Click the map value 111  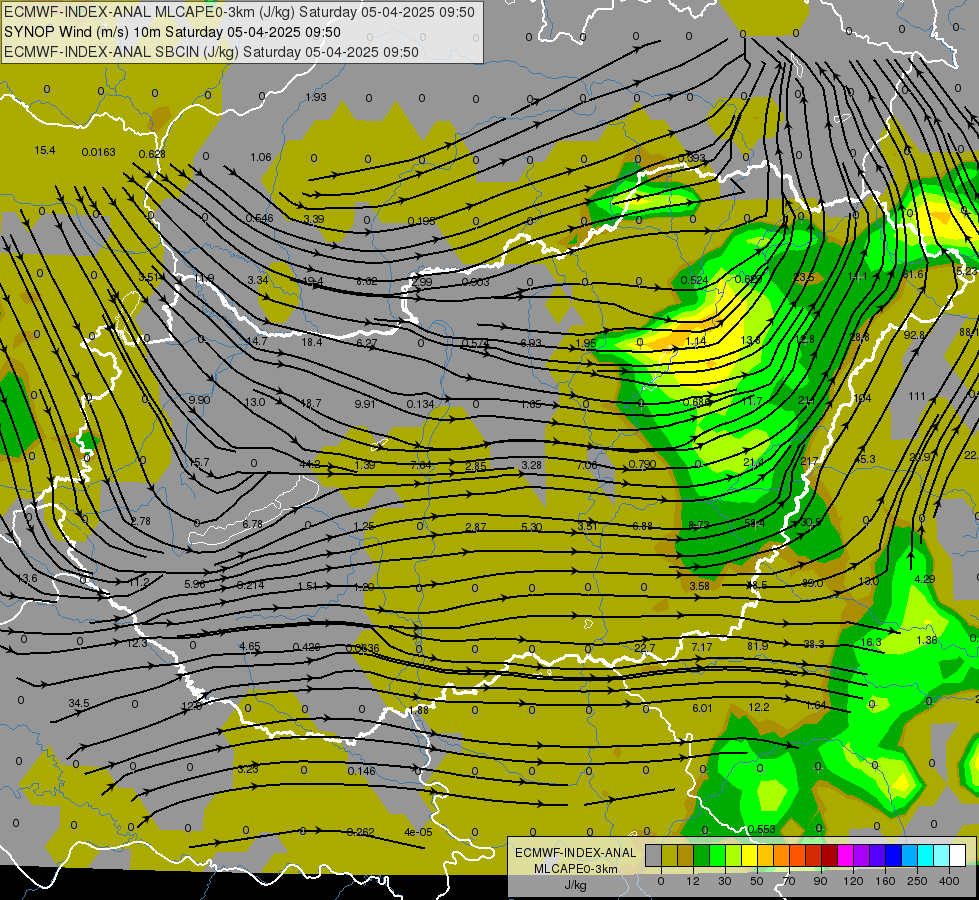coord(917,397)
